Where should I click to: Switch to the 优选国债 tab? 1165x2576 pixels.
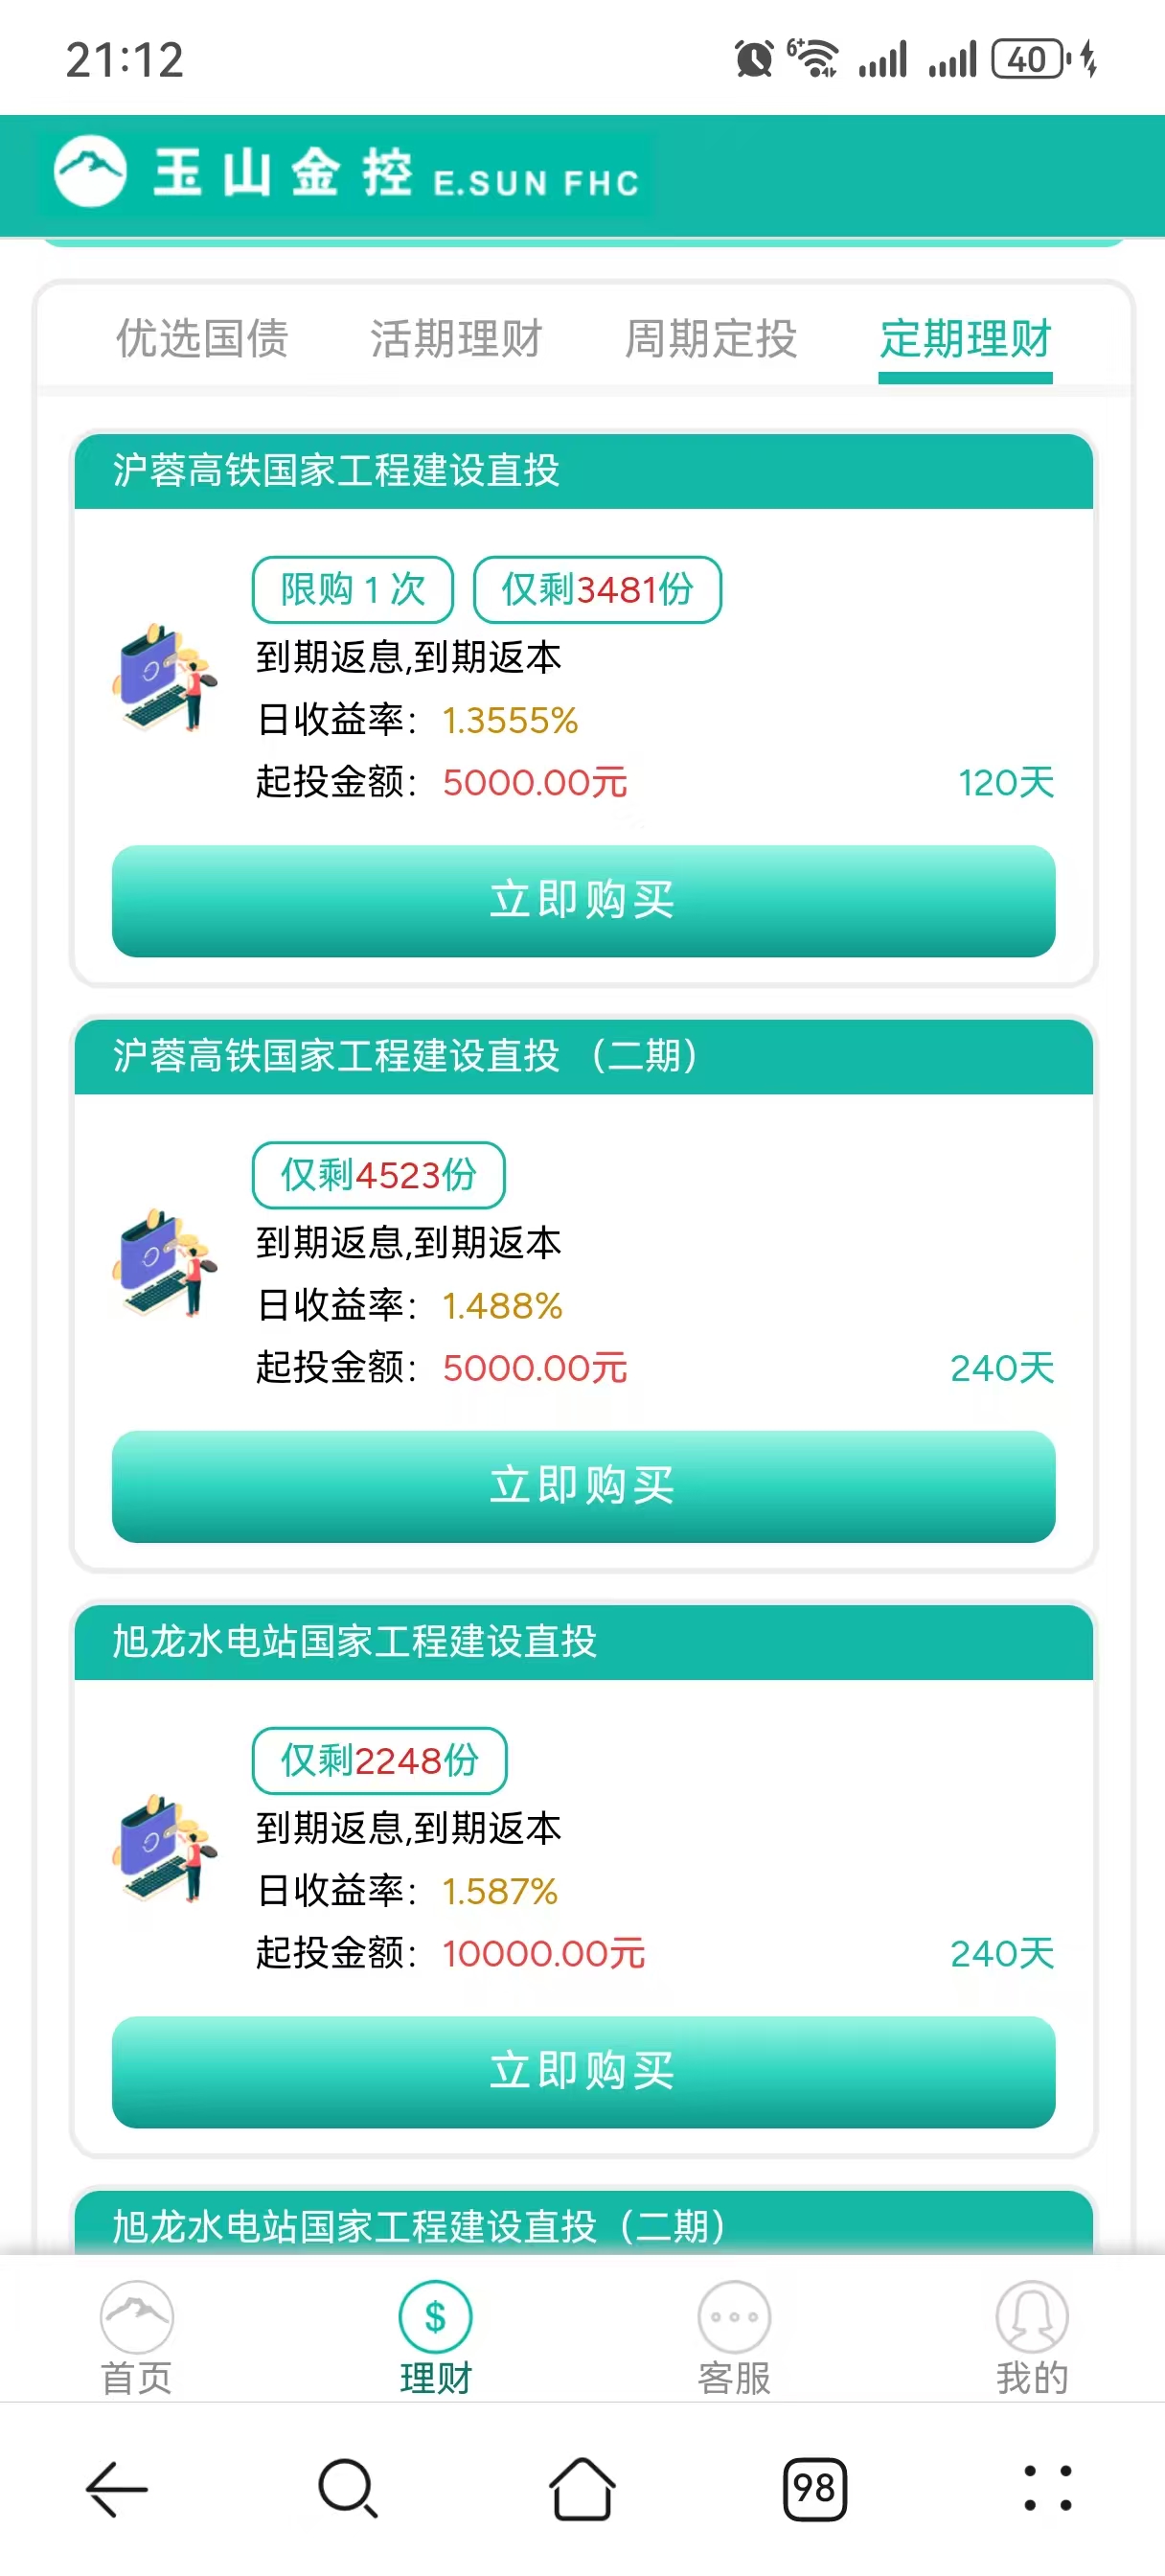click(202, 338)
